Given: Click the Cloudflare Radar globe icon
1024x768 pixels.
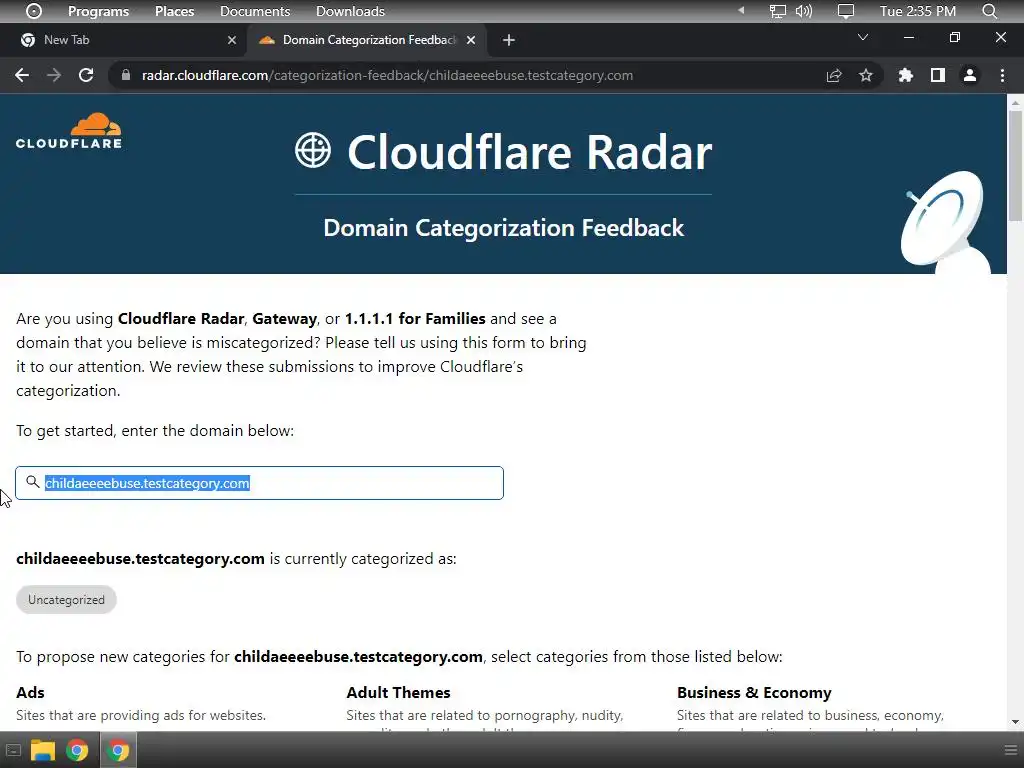Looking at the screenshot, I should point(313,150).
